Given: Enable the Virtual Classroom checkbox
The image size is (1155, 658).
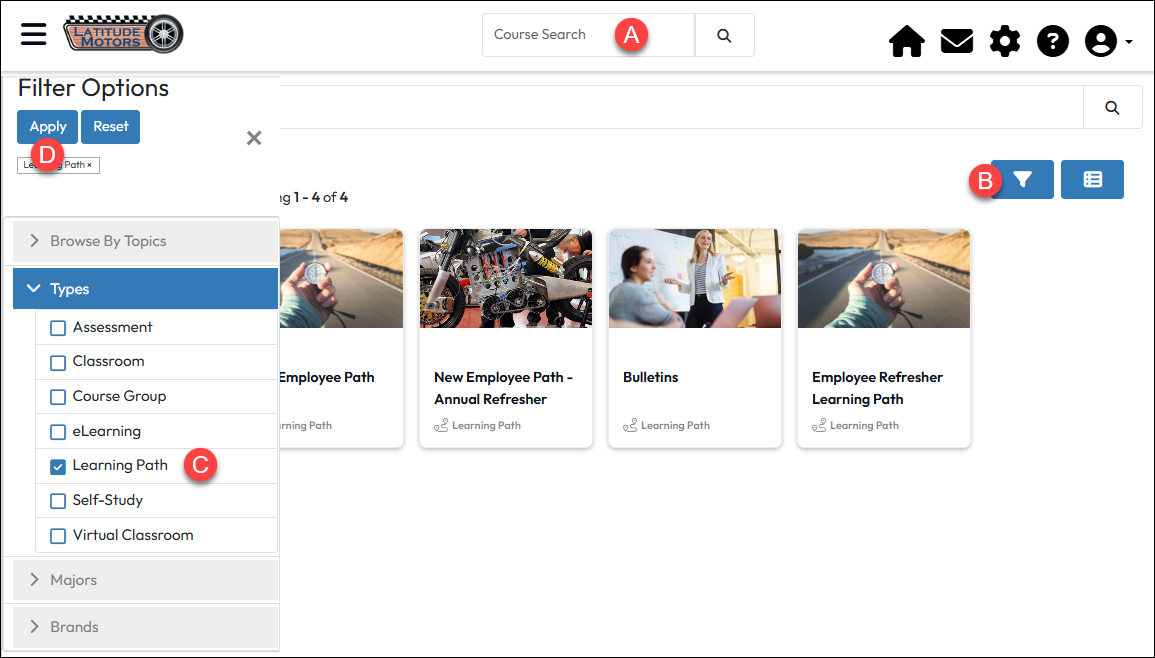Looking at the screenshot, I should [58, 536].
